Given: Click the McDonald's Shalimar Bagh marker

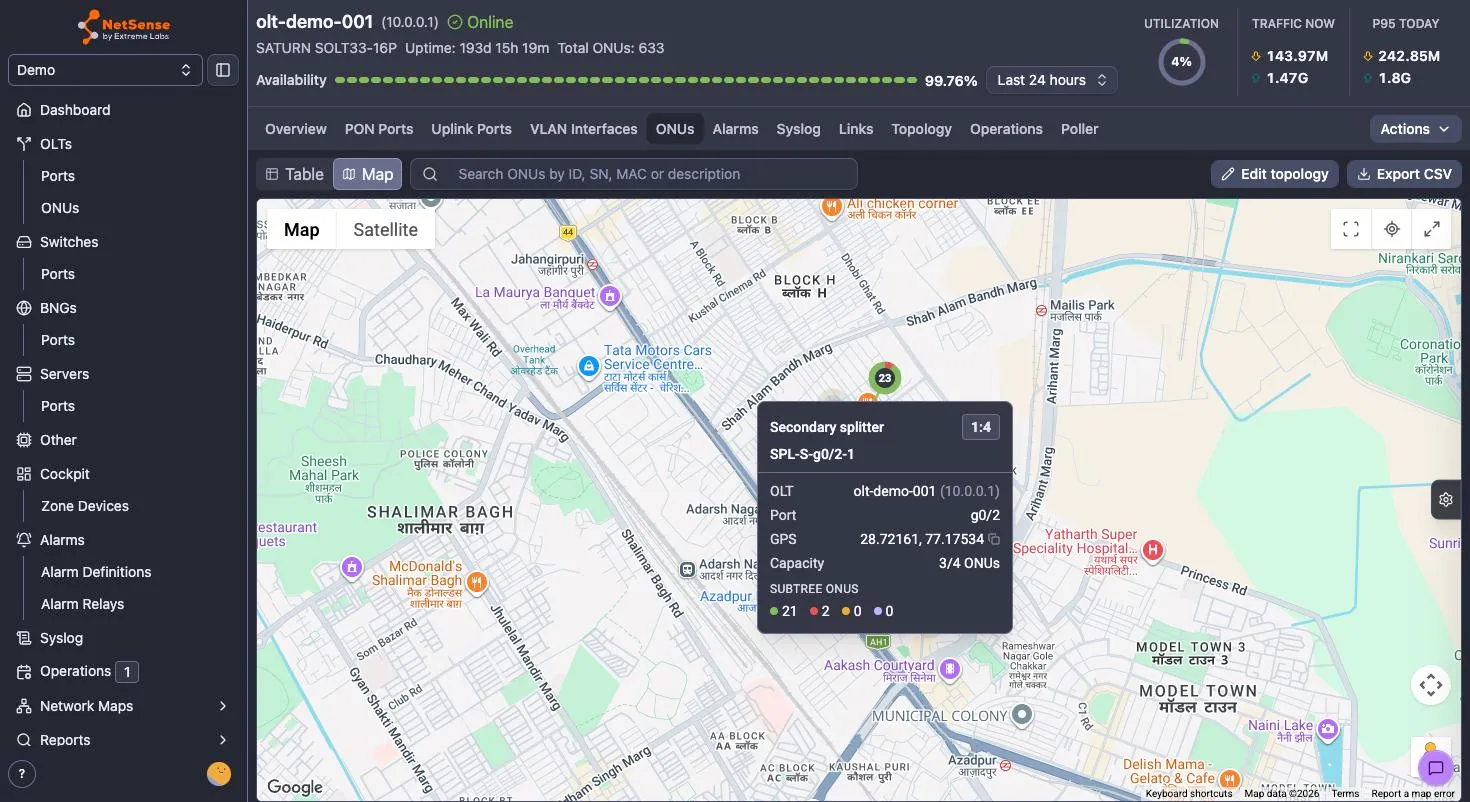Looking at the screenshot, I should [x=477, y=581].
